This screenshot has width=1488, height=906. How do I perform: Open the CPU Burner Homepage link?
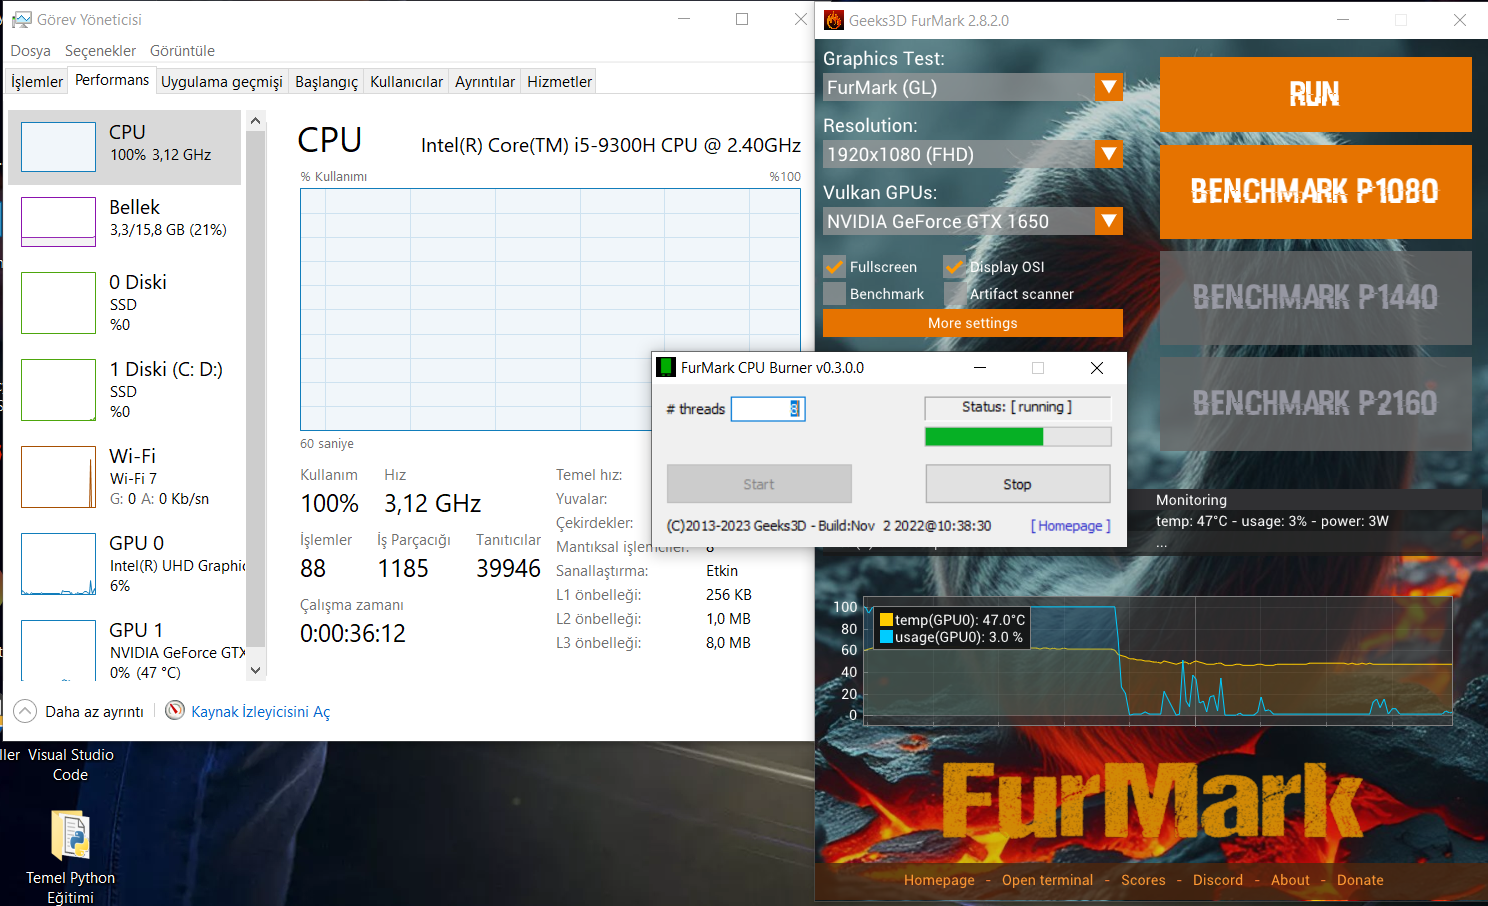[x=1071, y=526]
